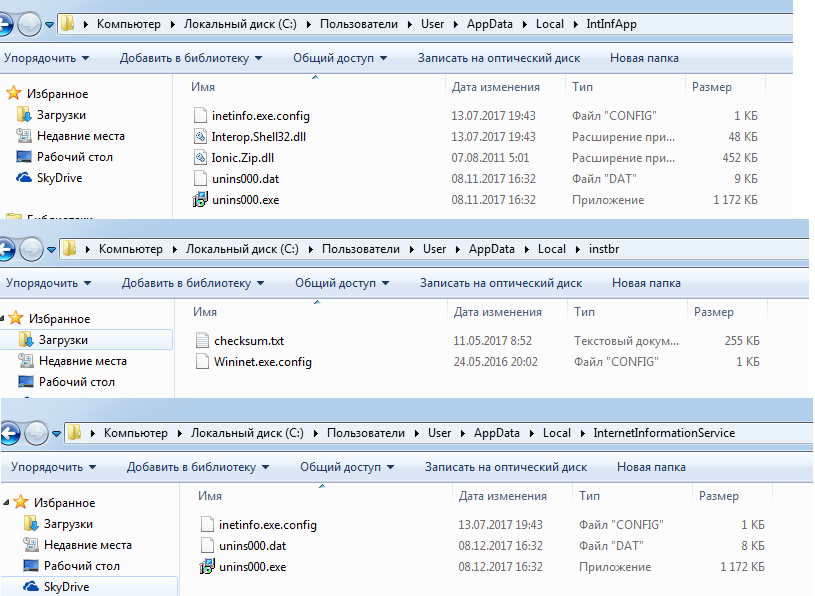Open Загрузки icon in instbr sidebar
Screen dimensions: 815x596
coord(26,339)
